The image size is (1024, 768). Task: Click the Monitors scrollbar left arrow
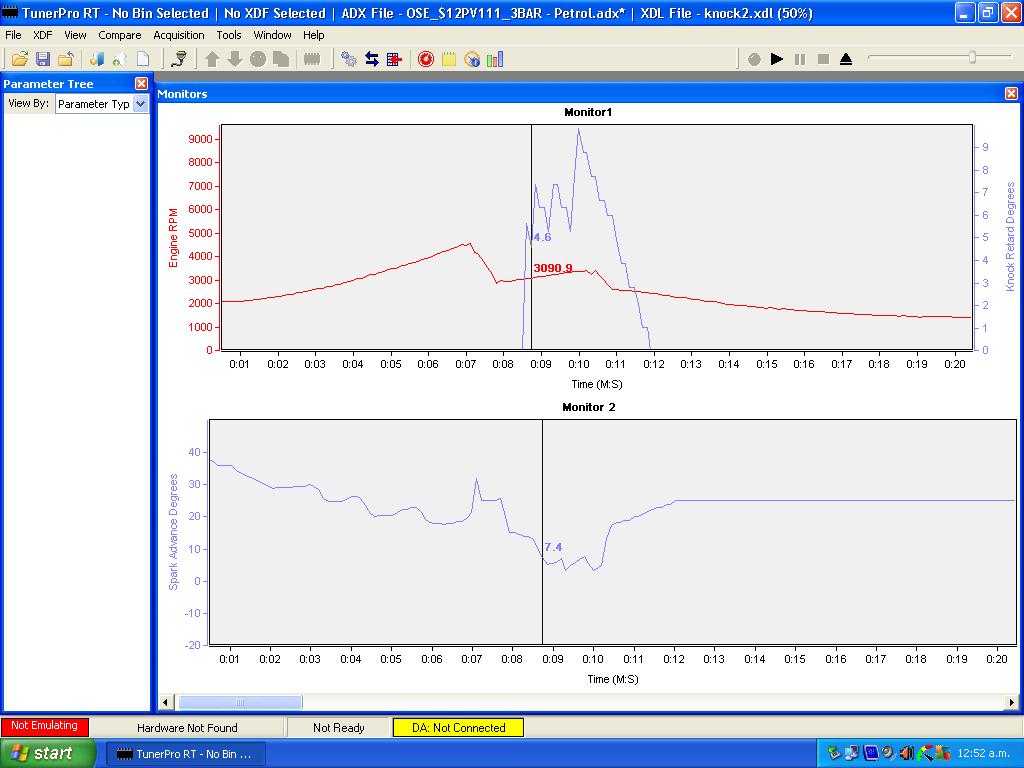tap(166, 703)
